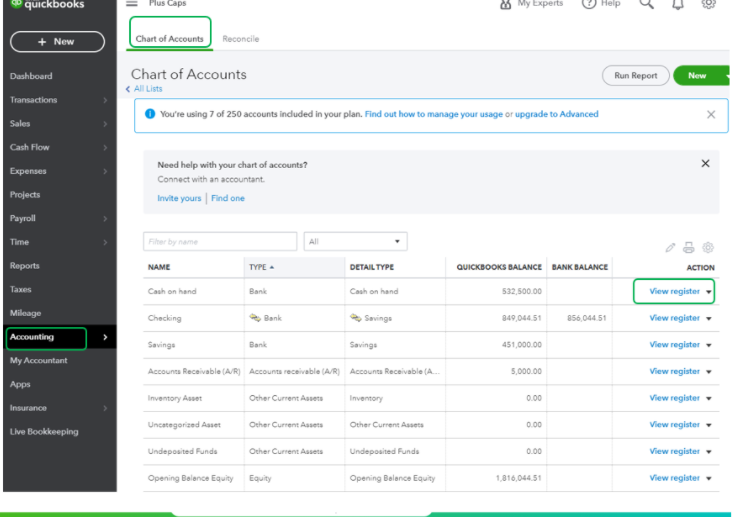Image resolution: width=732 pixels, height=517 pixels.
Task: Click the print list icon
Action: pyautogui.click(x=689, y=248)
